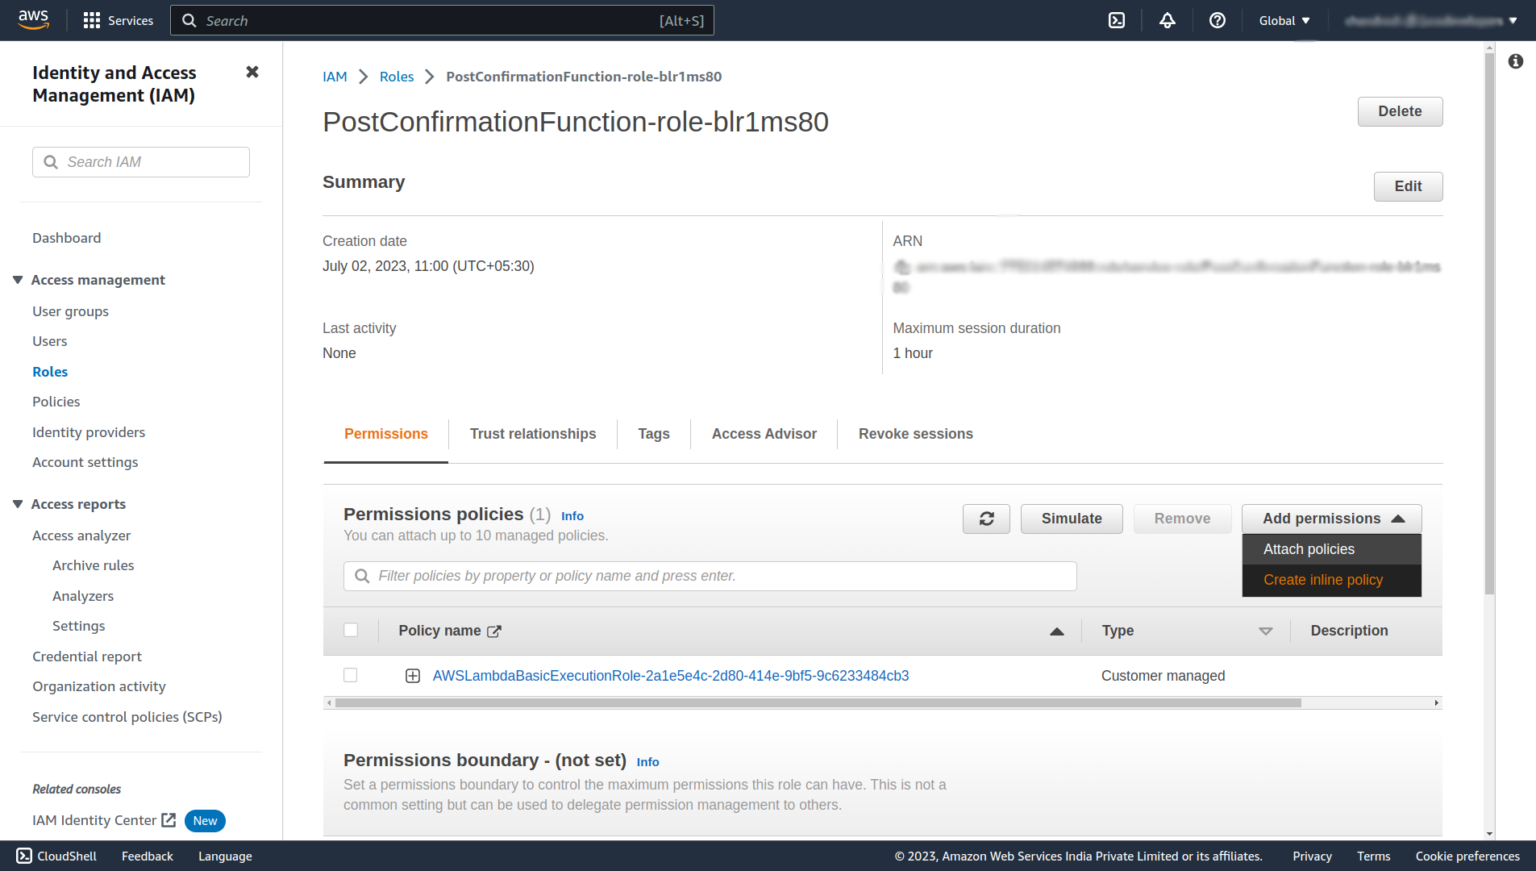Switch to the Trust relationships tab
Viewport: 1536px width, 871px height.
pyautogui.click(x=532, y=433)
